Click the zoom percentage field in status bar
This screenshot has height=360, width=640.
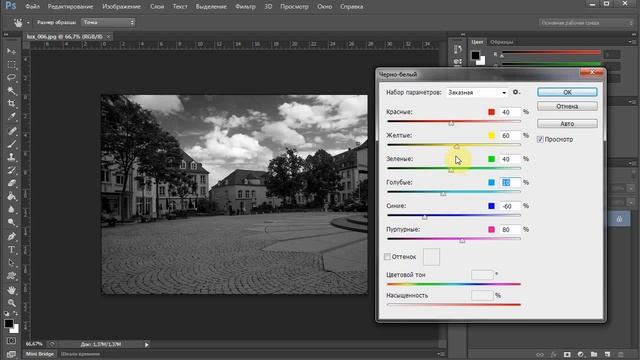(34, 344)
